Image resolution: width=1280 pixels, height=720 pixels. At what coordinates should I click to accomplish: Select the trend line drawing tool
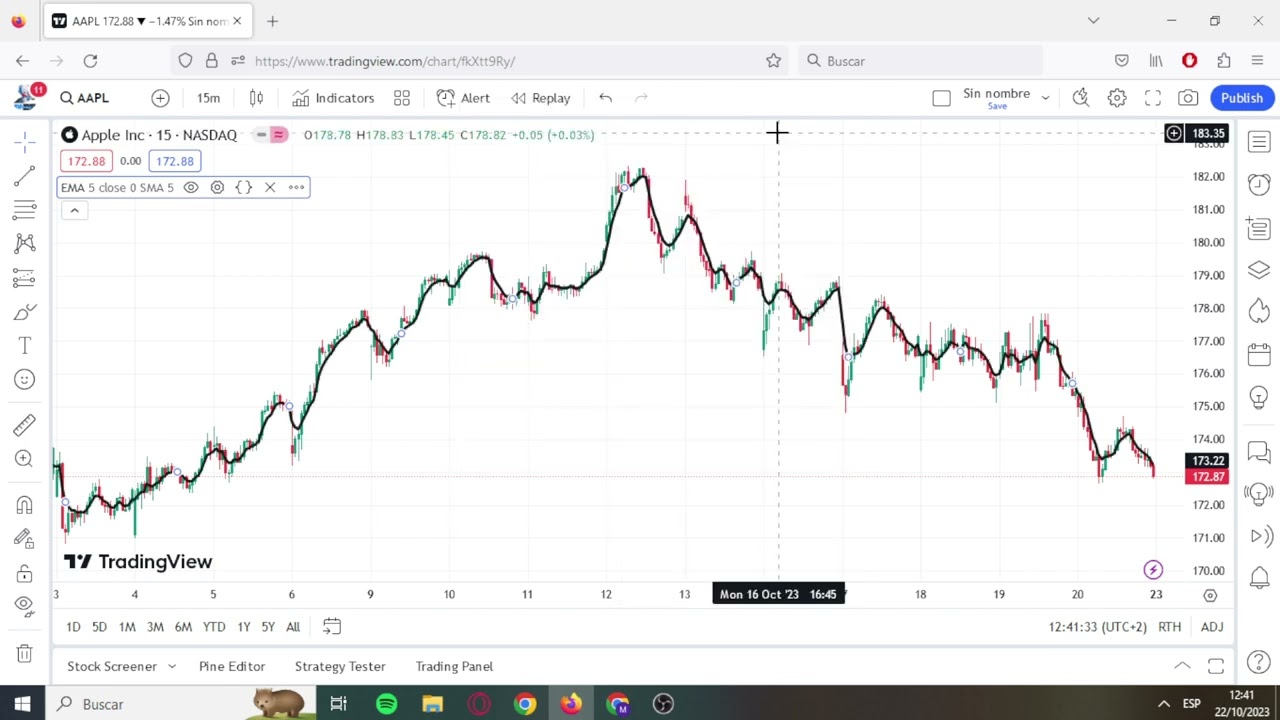(25, 177)
